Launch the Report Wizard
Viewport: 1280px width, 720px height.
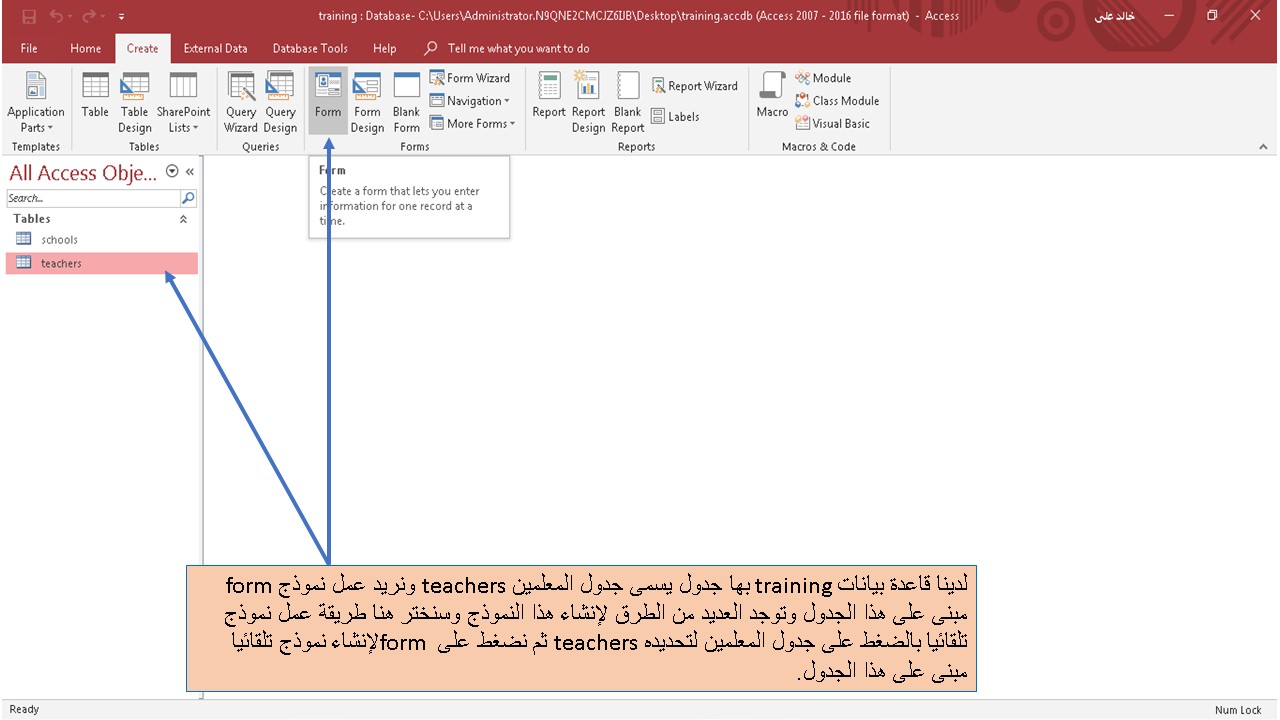[695, 86]
